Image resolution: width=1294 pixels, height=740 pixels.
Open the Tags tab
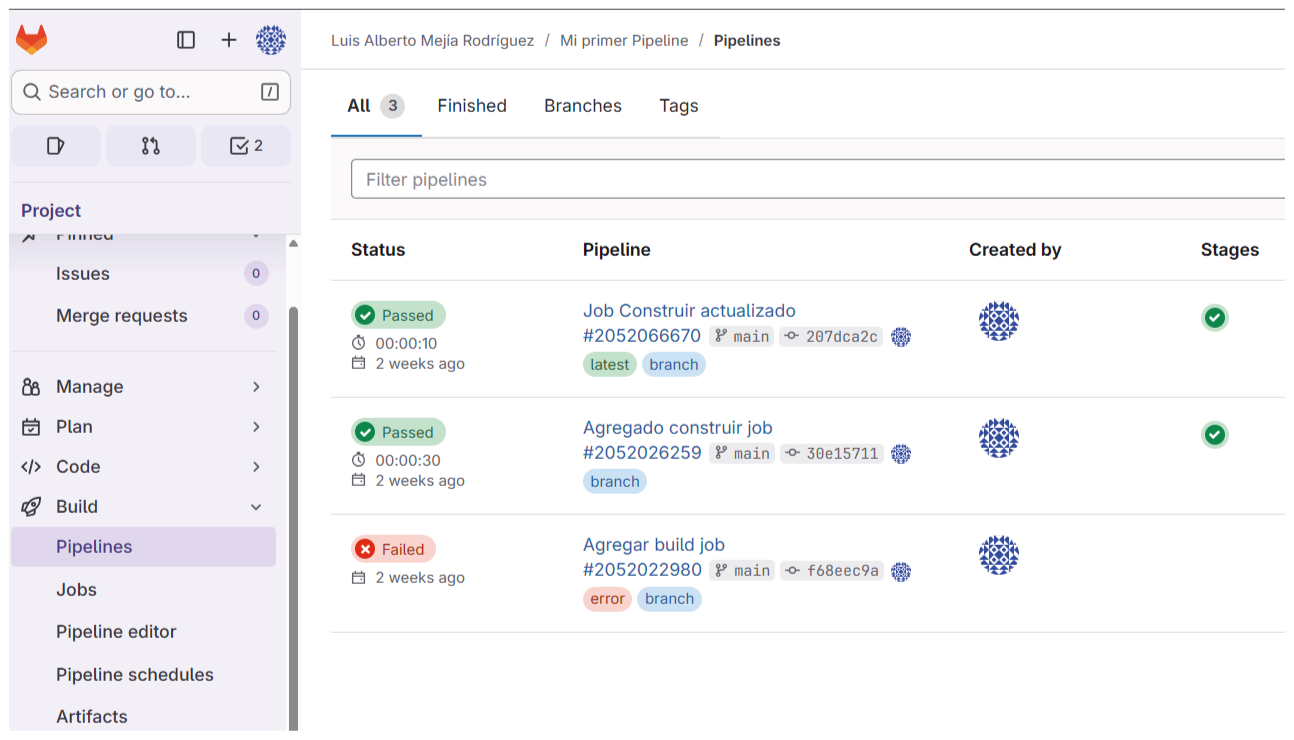coord(679,106)
